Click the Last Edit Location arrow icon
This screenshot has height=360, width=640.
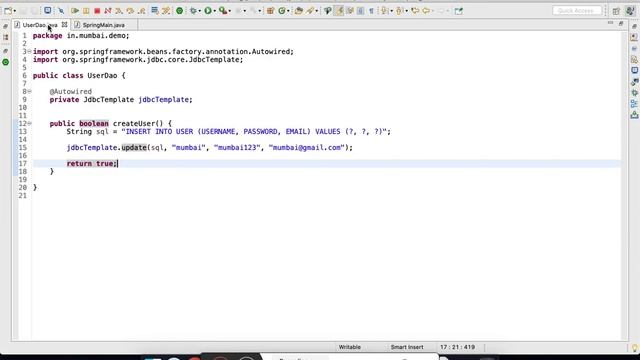[415, 11]
